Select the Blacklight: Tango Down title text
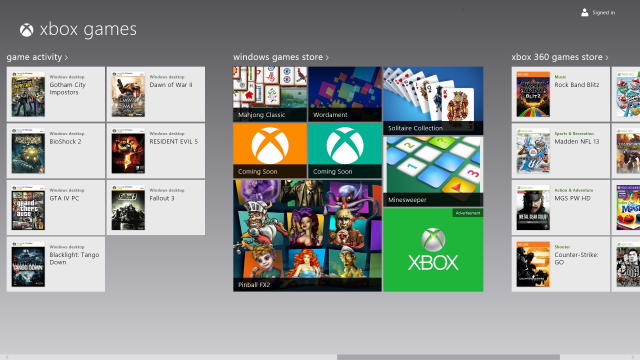Viewport: 640px width, 360px height. pos(74,258)
